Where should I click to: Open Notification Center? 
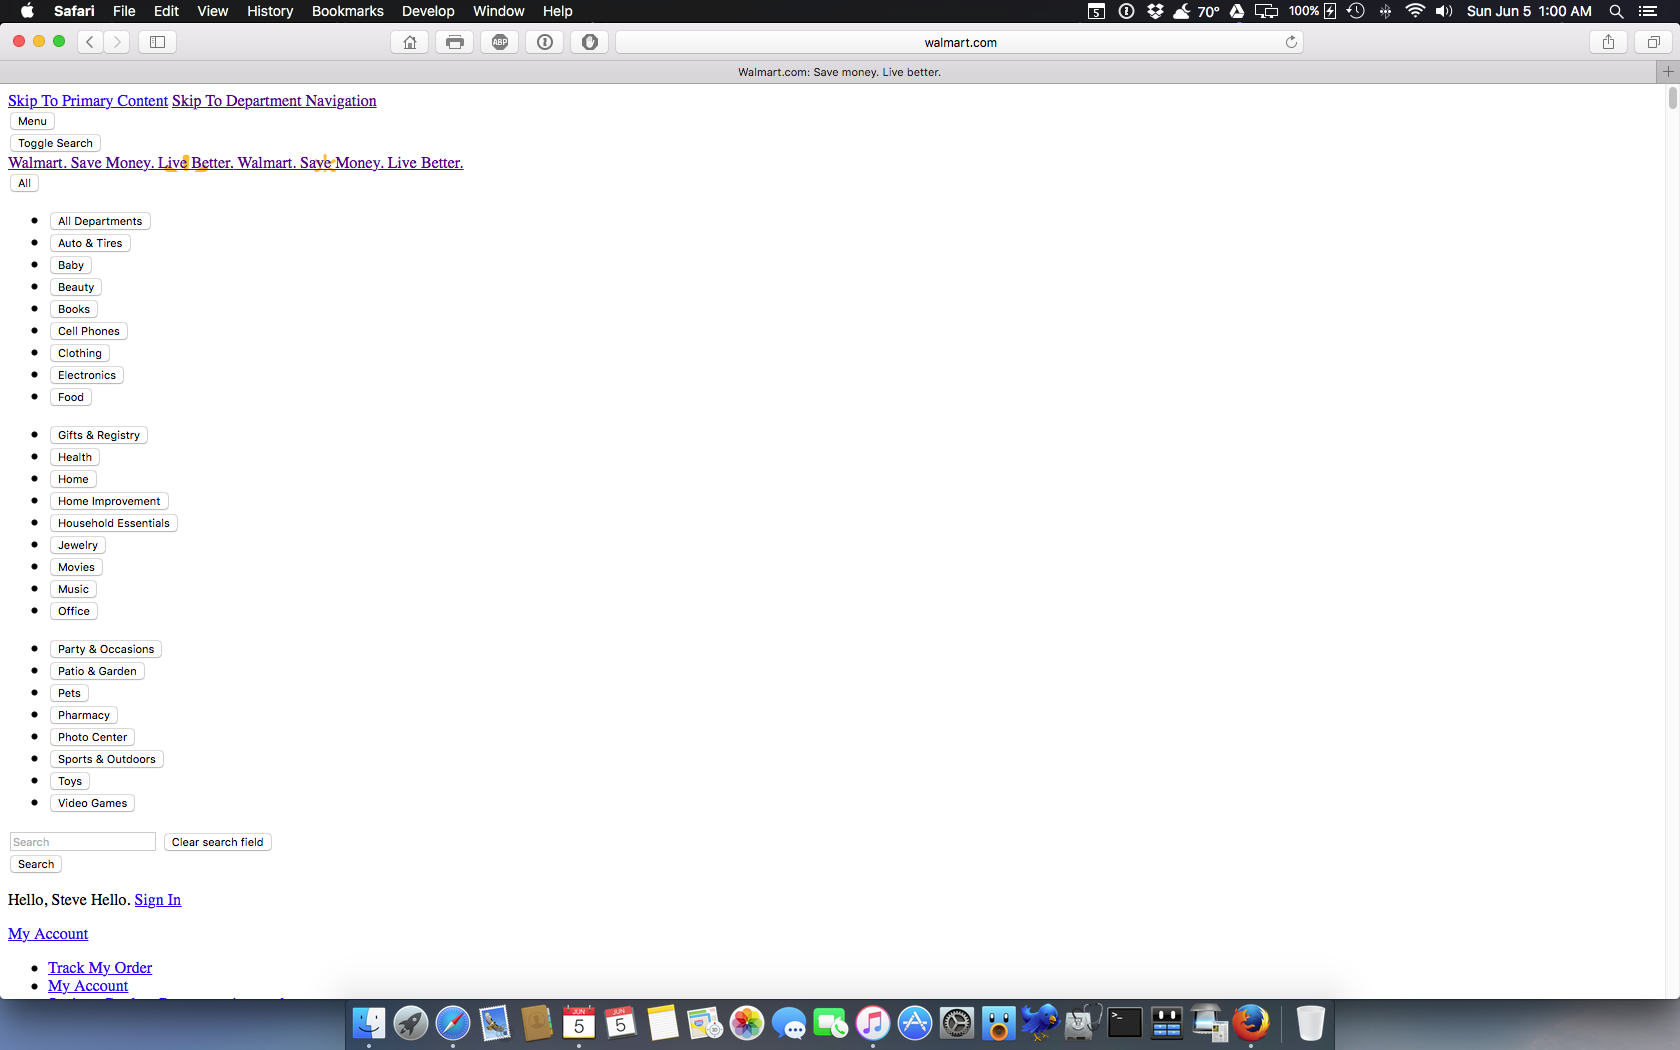(1648, 11)
